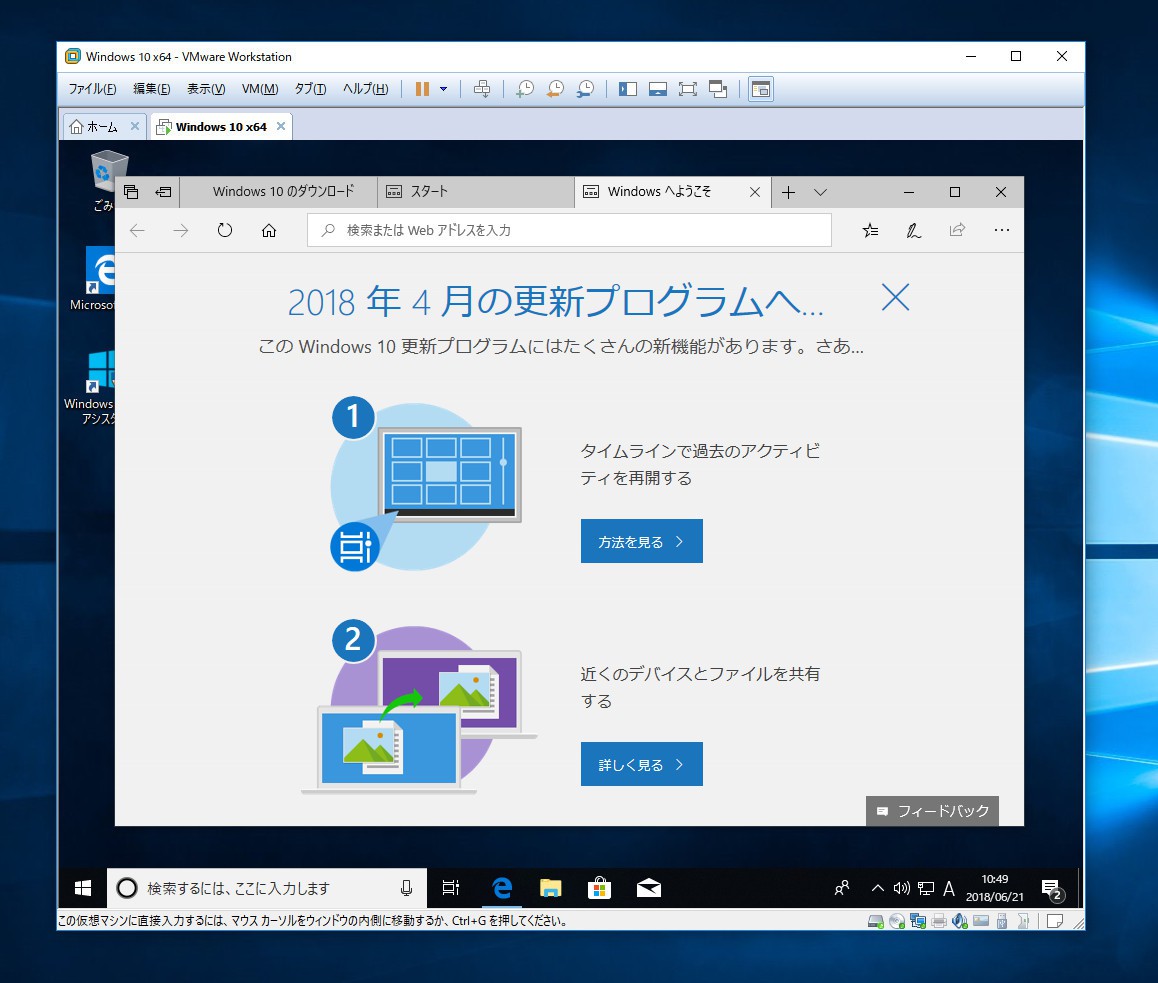
Task: Click the revert to snapshot icon
Action: (x=554, y=89)
